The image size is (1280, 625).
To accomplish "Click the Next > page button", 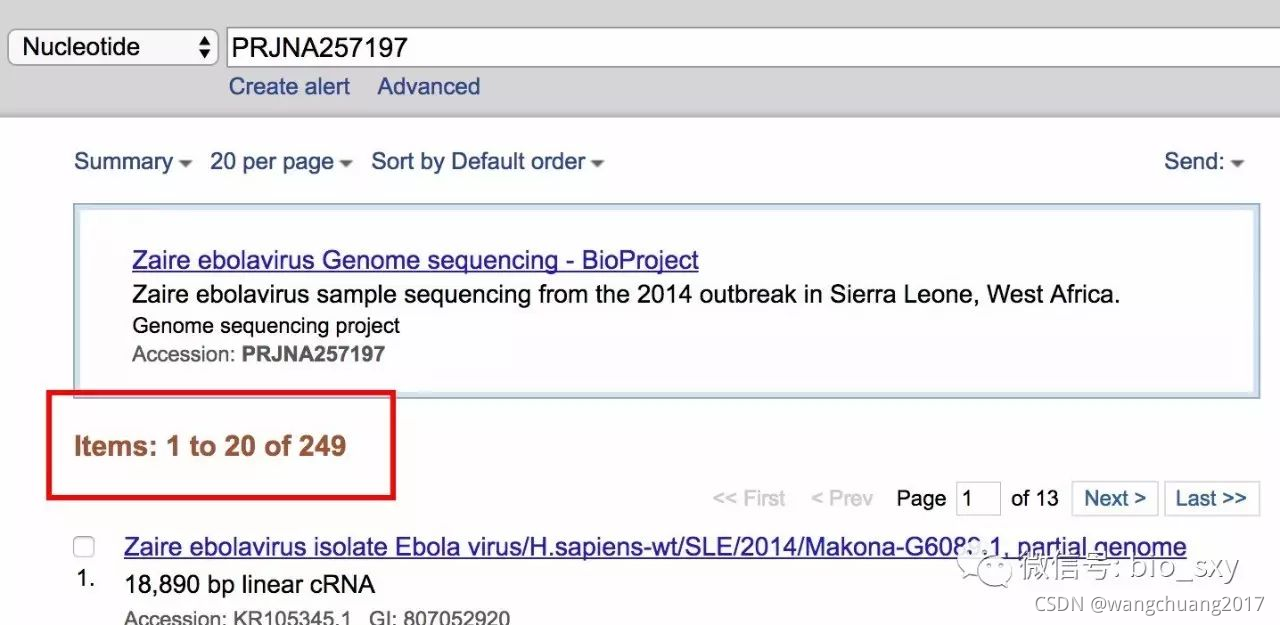I will 1114,498.
